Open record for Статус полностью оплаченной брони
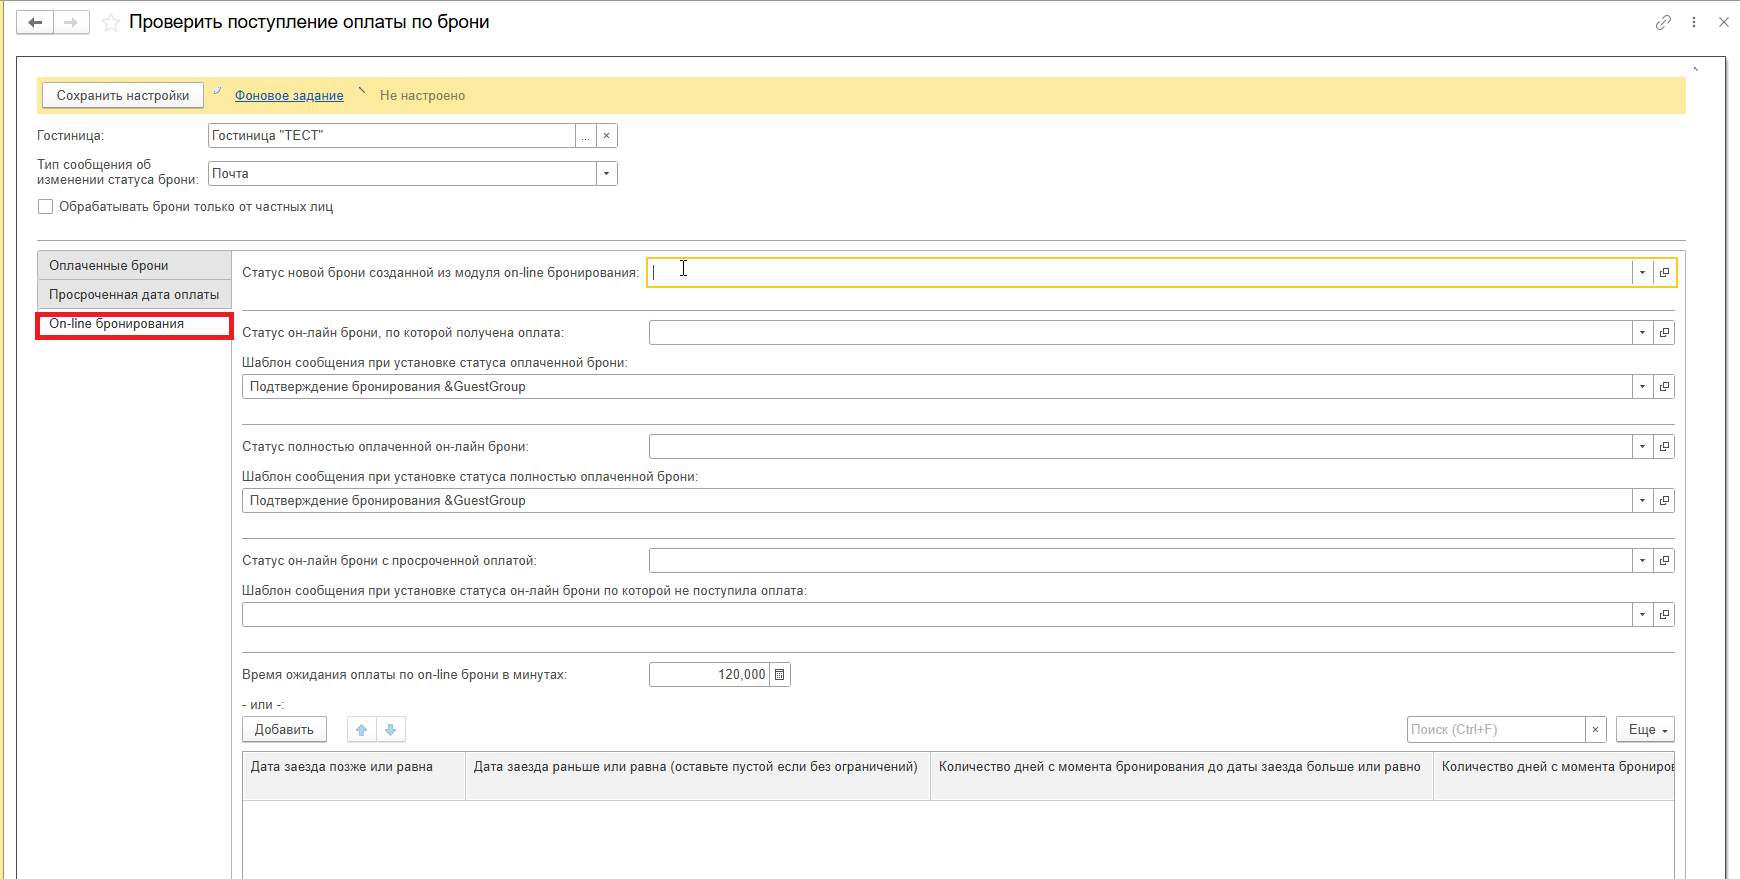 coord(1664,446)
